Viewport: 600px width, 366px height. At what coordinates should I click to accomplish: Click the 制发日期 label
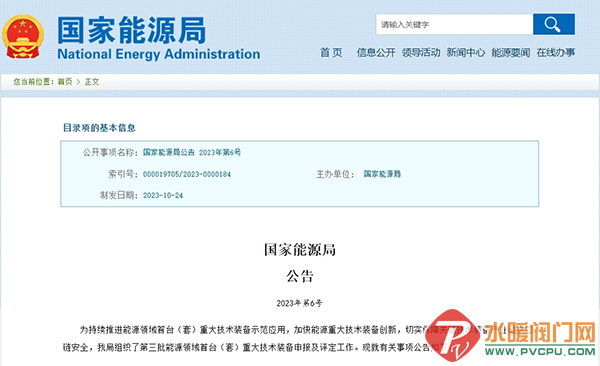click(x=119, y=195)
